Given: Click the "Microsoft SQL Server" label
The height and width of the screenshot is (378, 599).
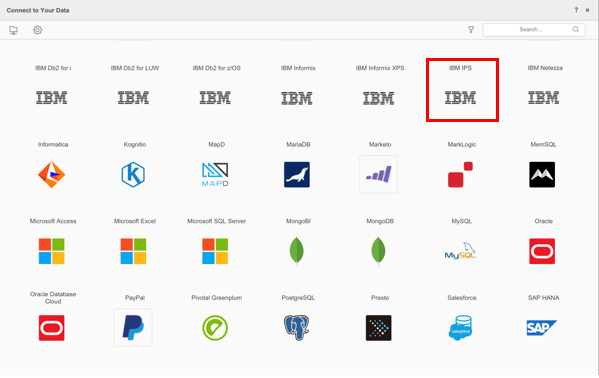Looking at the screenshot, I should point(217,221).
